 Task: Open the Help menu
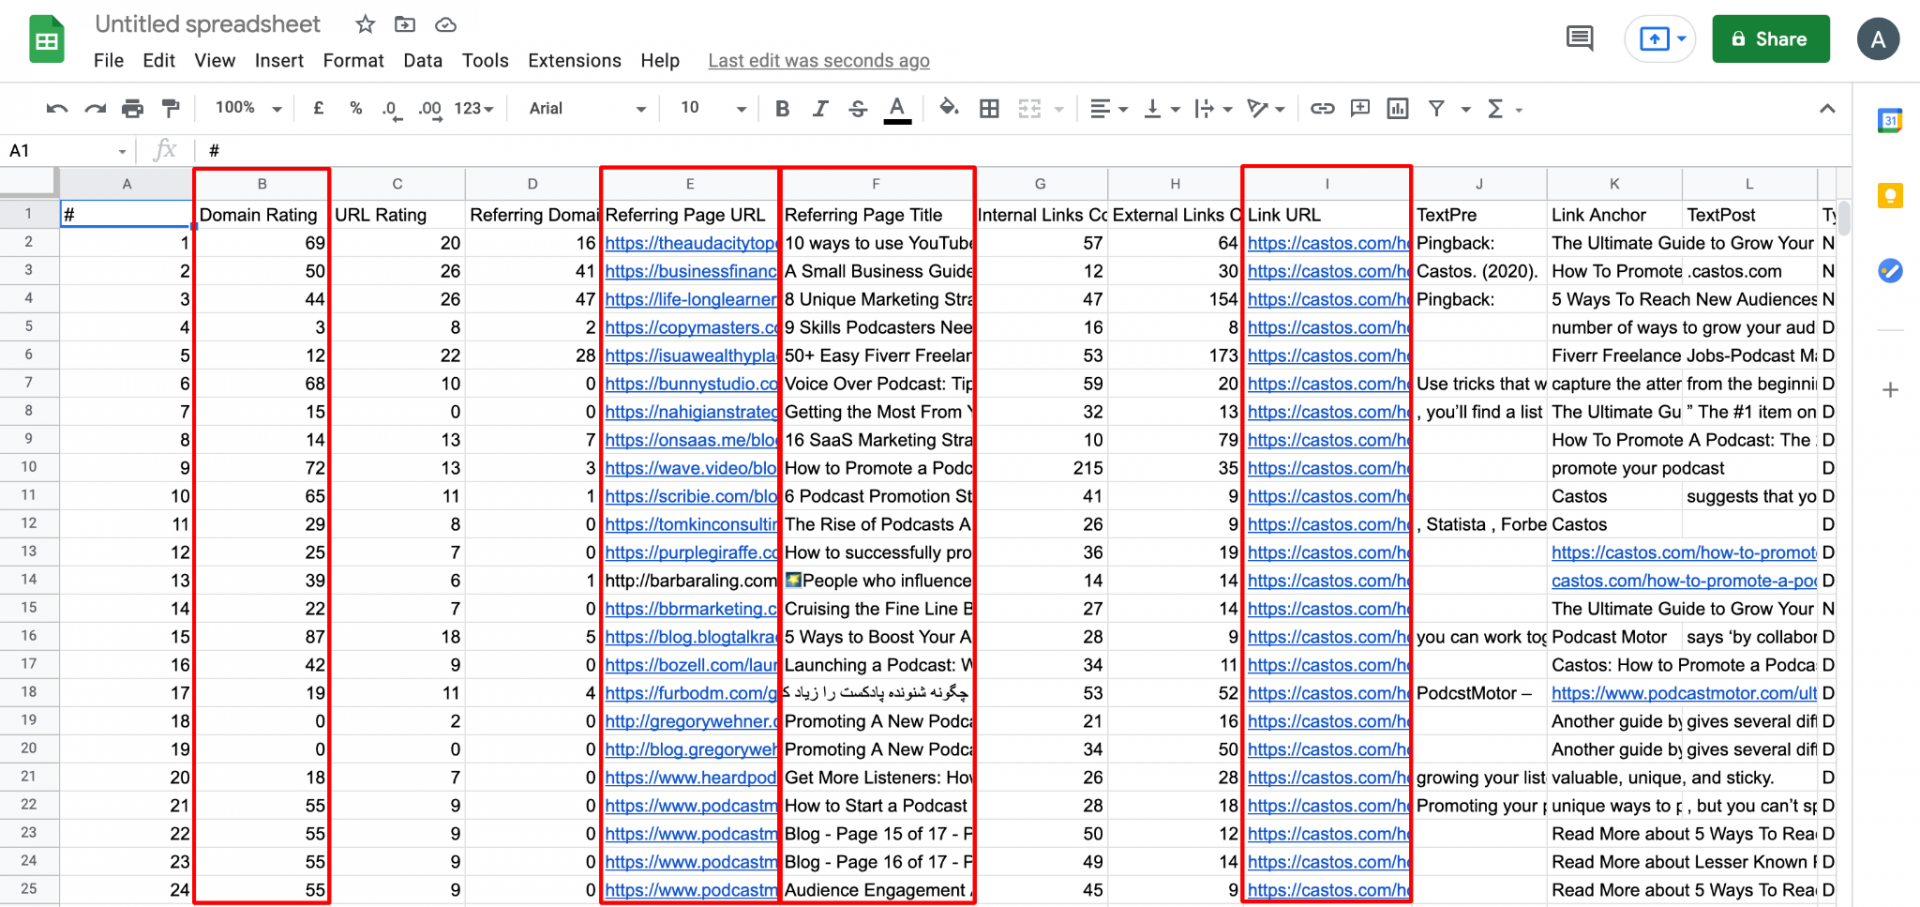(660, 61)
